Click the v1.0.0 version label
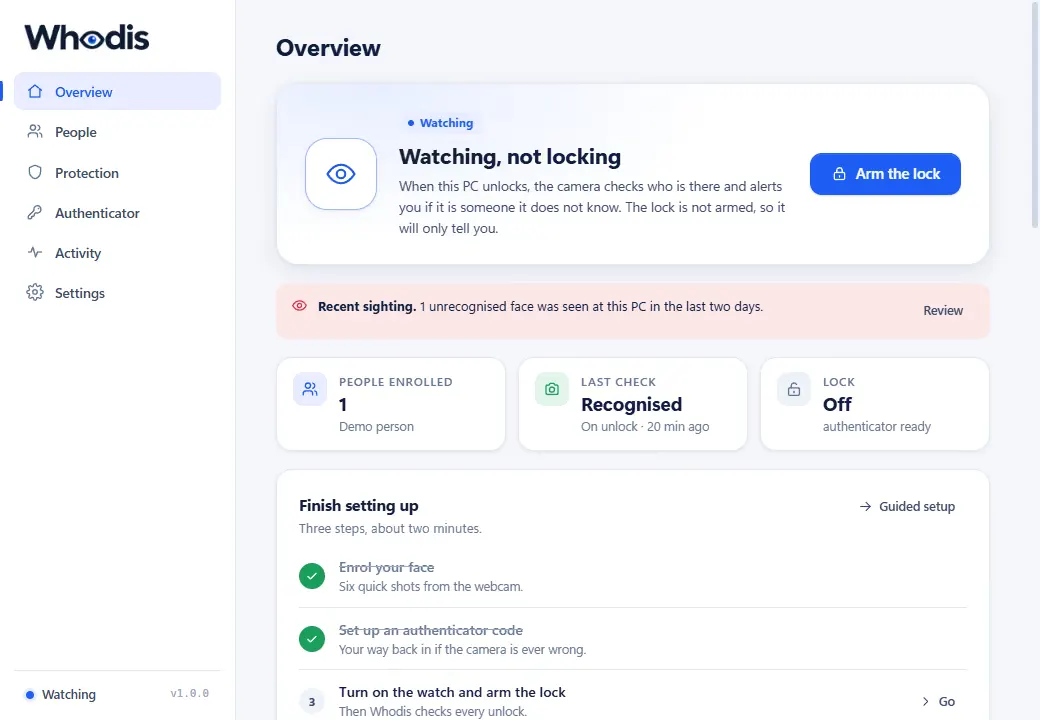 coord(190,693)
